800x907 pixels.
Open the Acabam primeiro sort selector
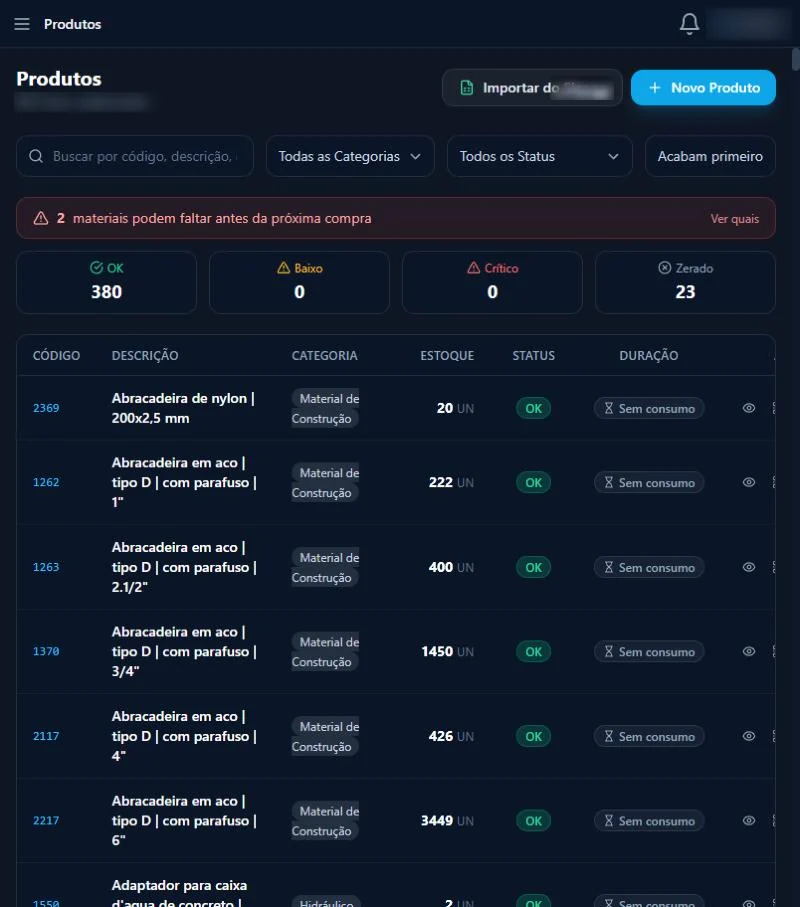point(710,156)
